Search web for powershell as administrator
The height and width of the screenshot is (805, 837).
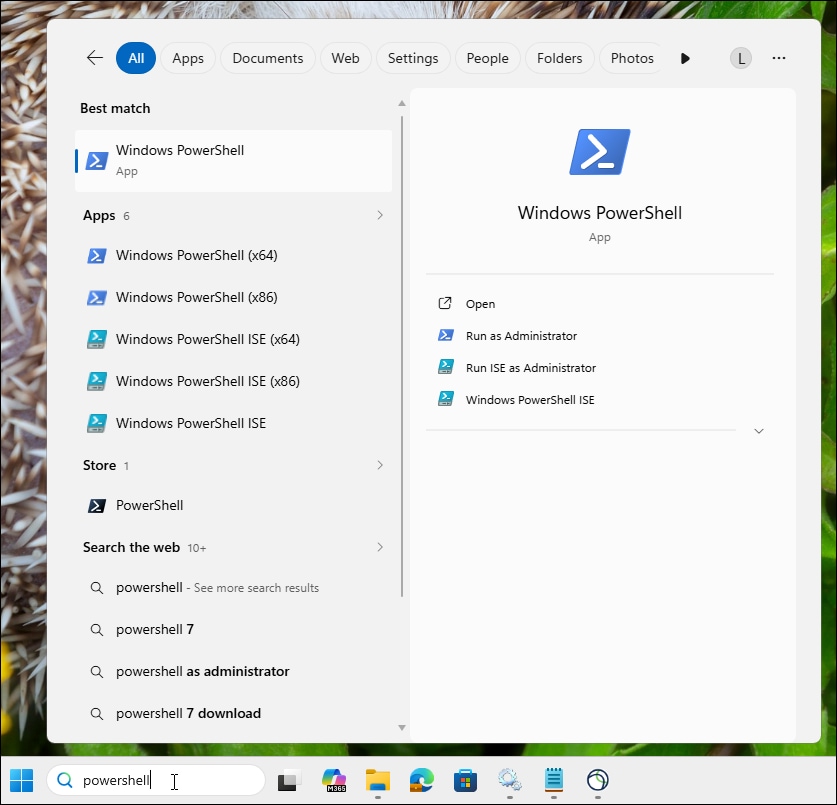[233, 672]
